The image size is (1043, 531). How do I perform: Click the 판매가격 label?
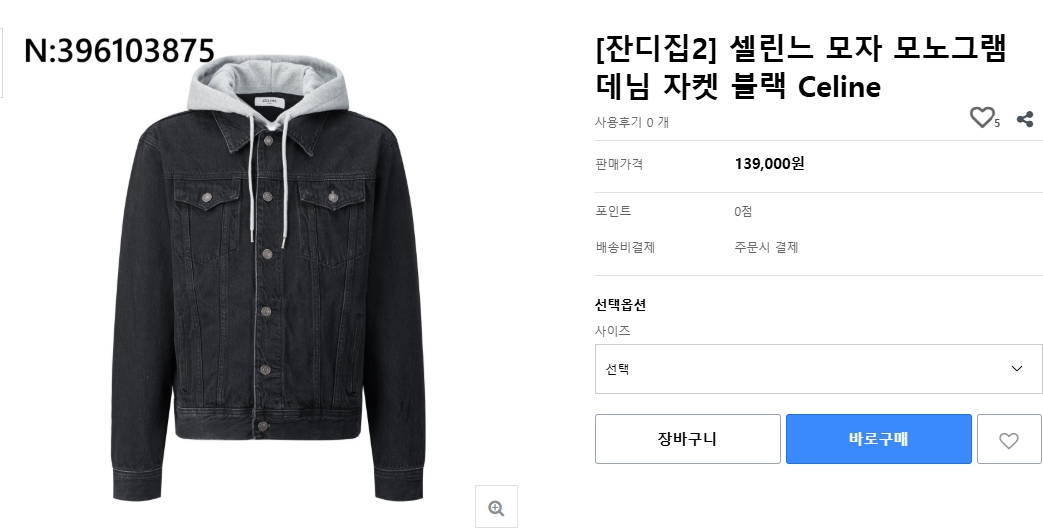619,164
